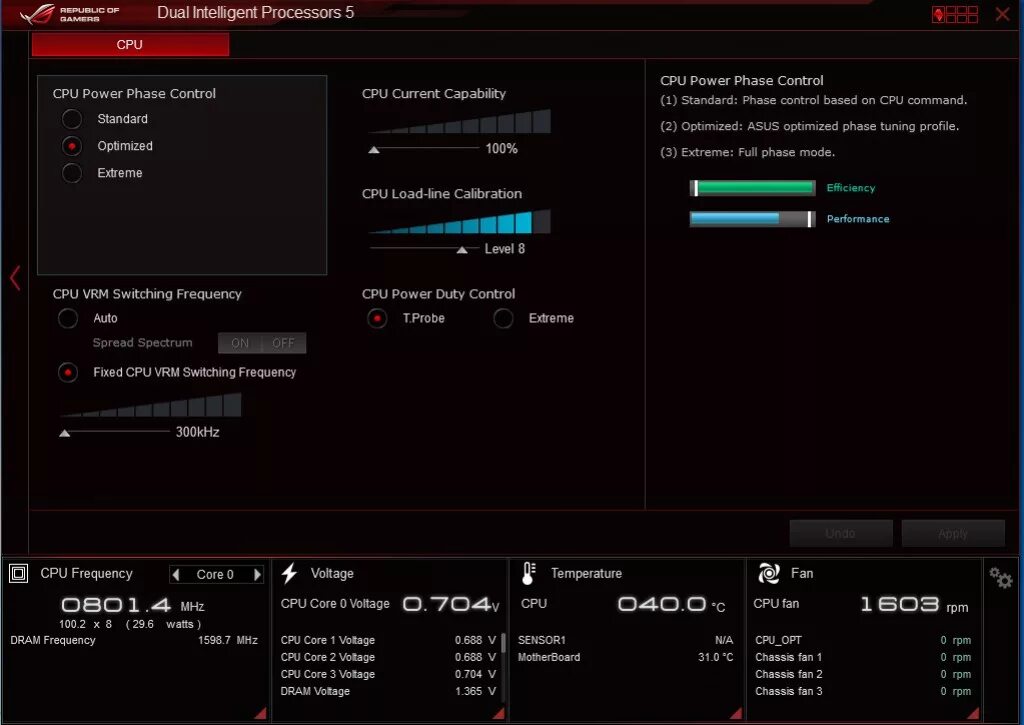Click the CPU Core 2 Voltage row

388,657
